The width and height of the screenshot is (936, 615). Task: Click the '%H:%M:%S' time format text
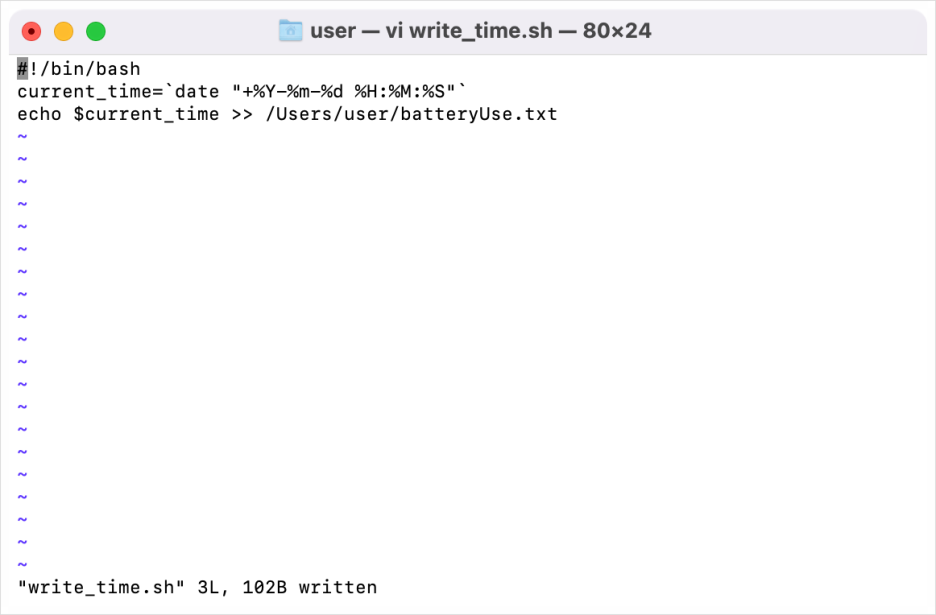[400, 91]
